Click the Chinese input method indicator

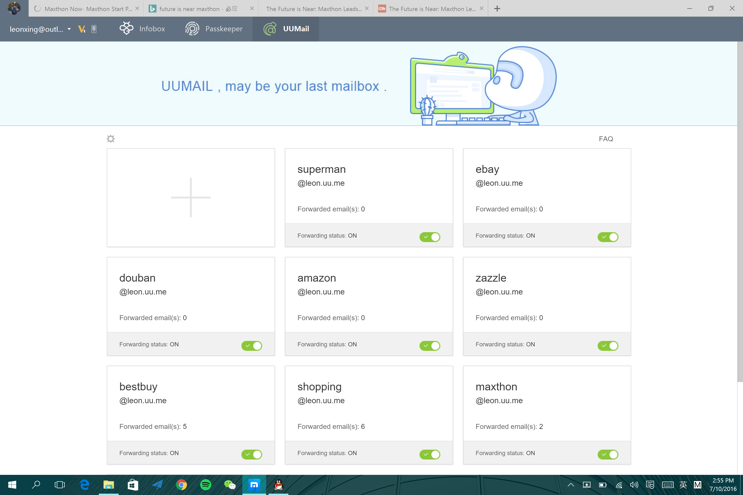683,485
